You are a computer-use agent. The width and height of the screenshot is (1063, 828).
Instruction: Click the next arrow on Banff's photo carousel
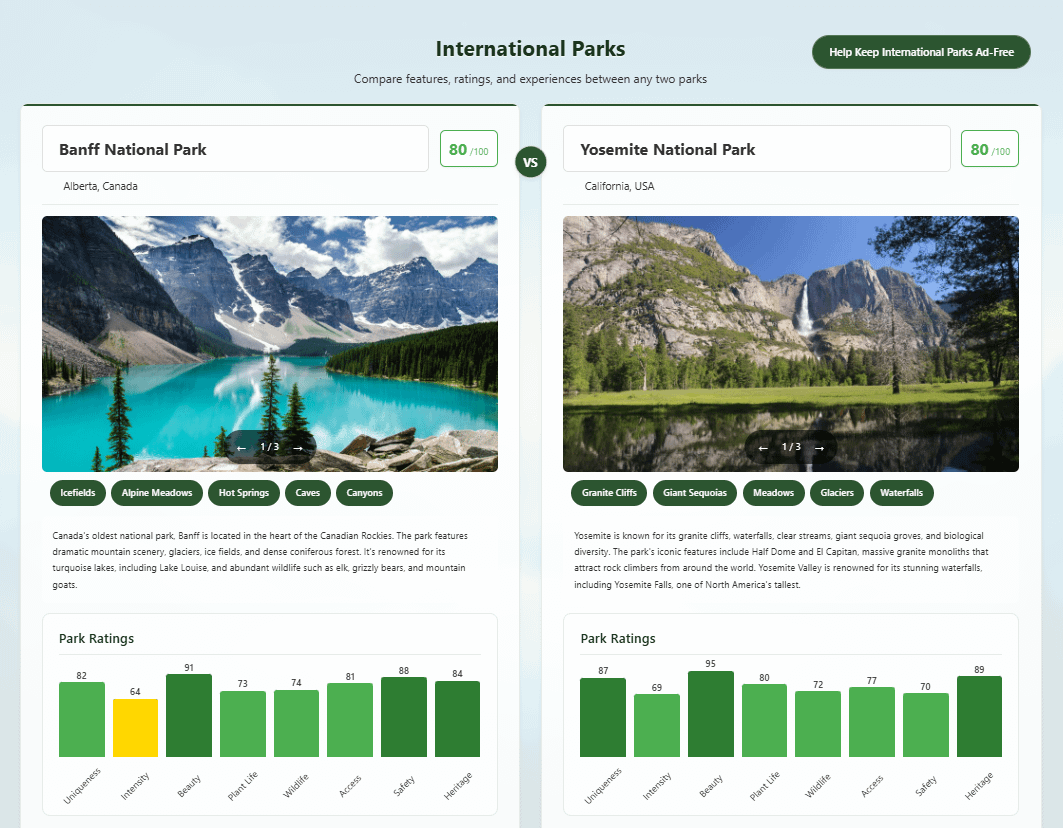coord(298,447)
